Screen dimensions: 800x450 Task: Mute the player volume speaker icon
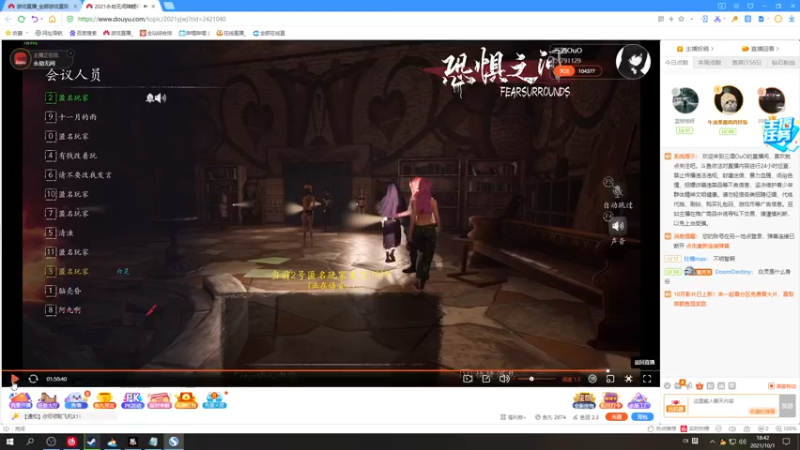coord(504,379)
